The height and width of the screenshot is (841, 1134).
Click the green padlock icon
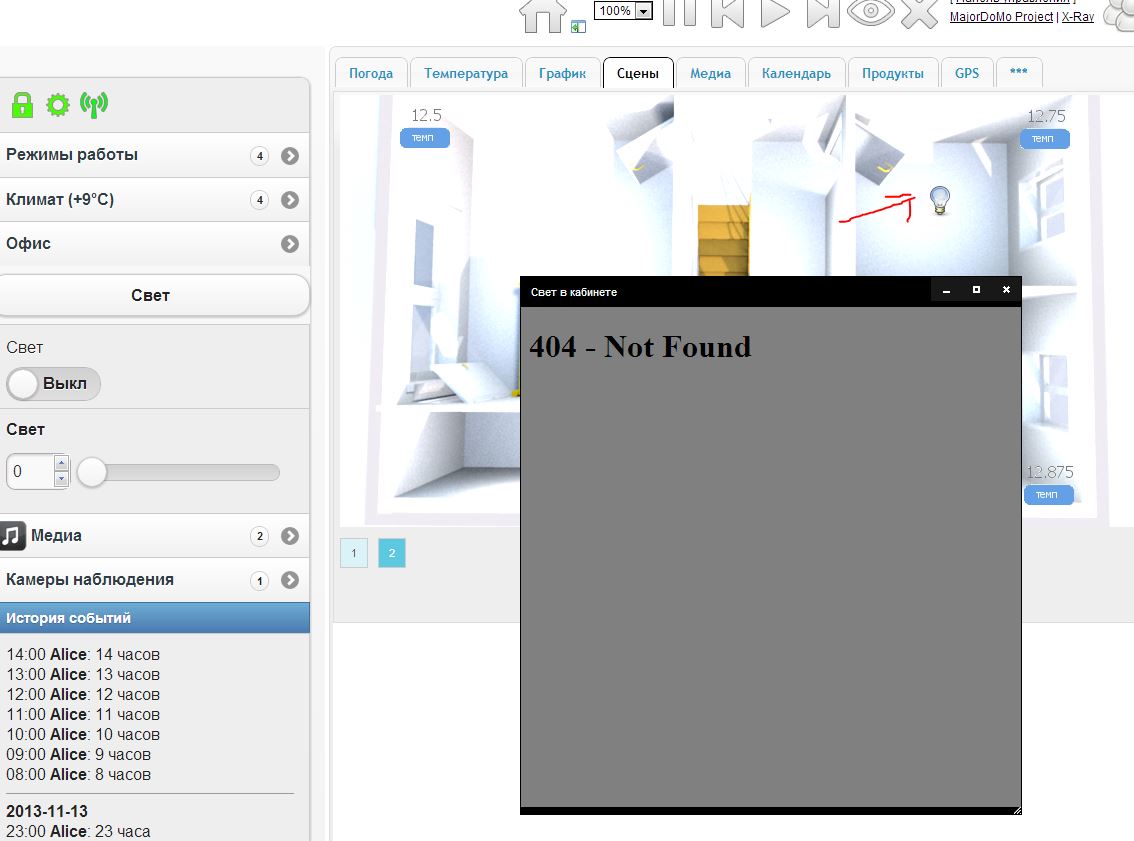(x=22, y=104)
